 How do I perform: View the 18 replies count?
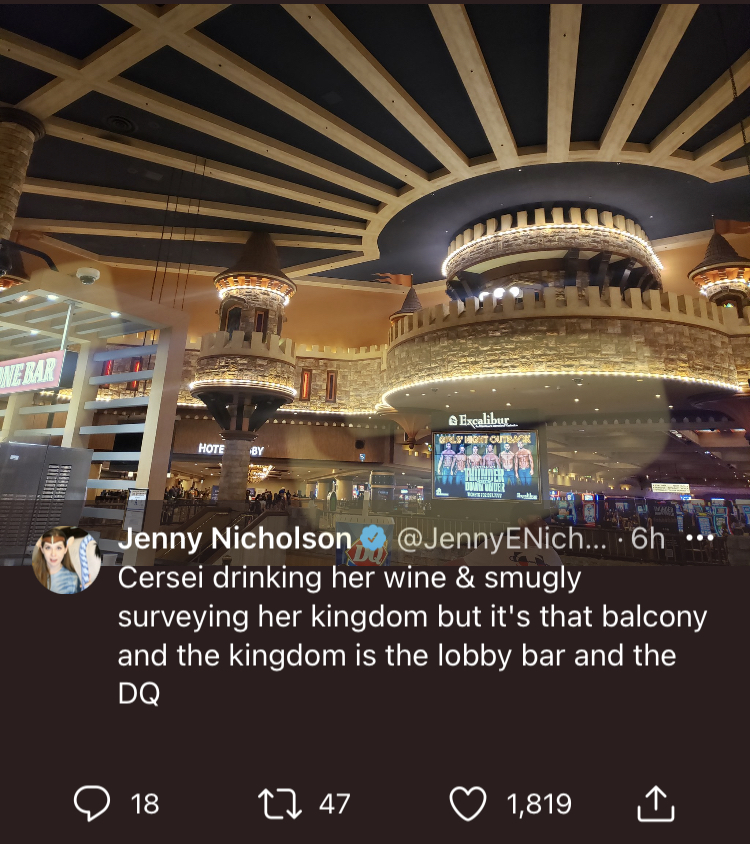(145, 804)
